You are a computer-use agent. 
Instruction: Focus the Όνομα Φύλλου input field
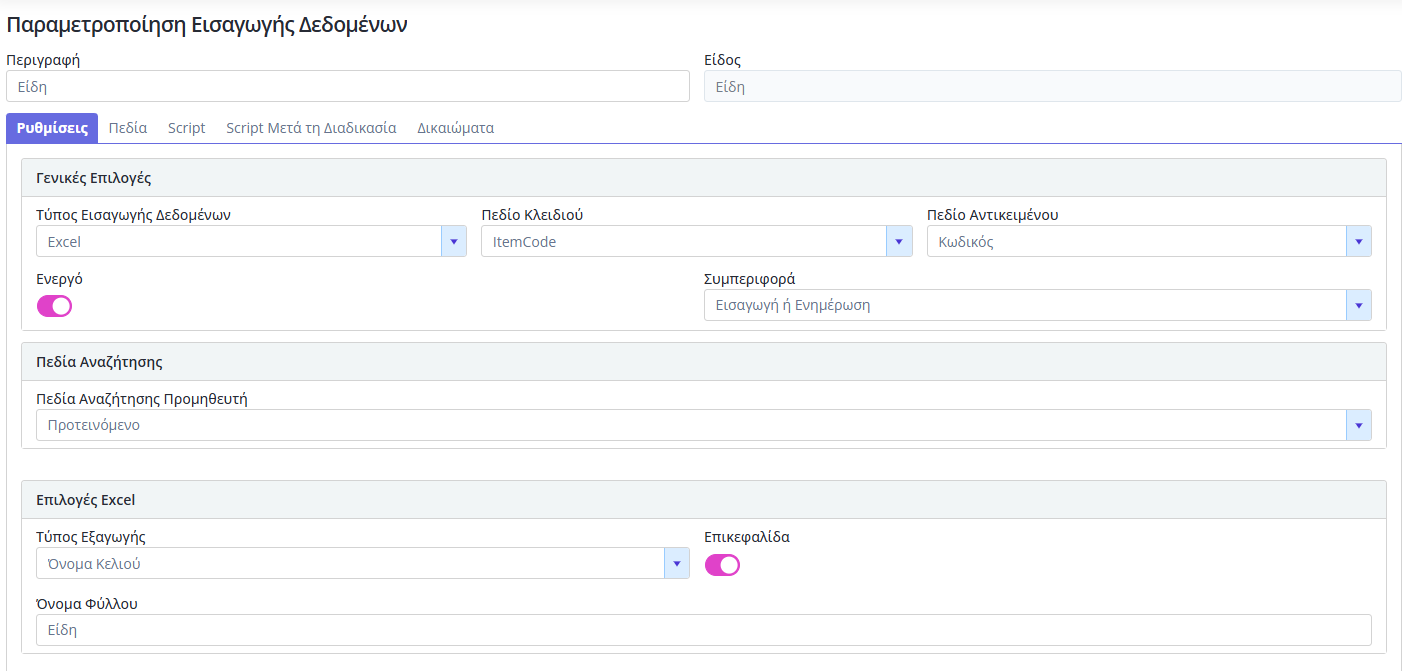tap(703, 630)
